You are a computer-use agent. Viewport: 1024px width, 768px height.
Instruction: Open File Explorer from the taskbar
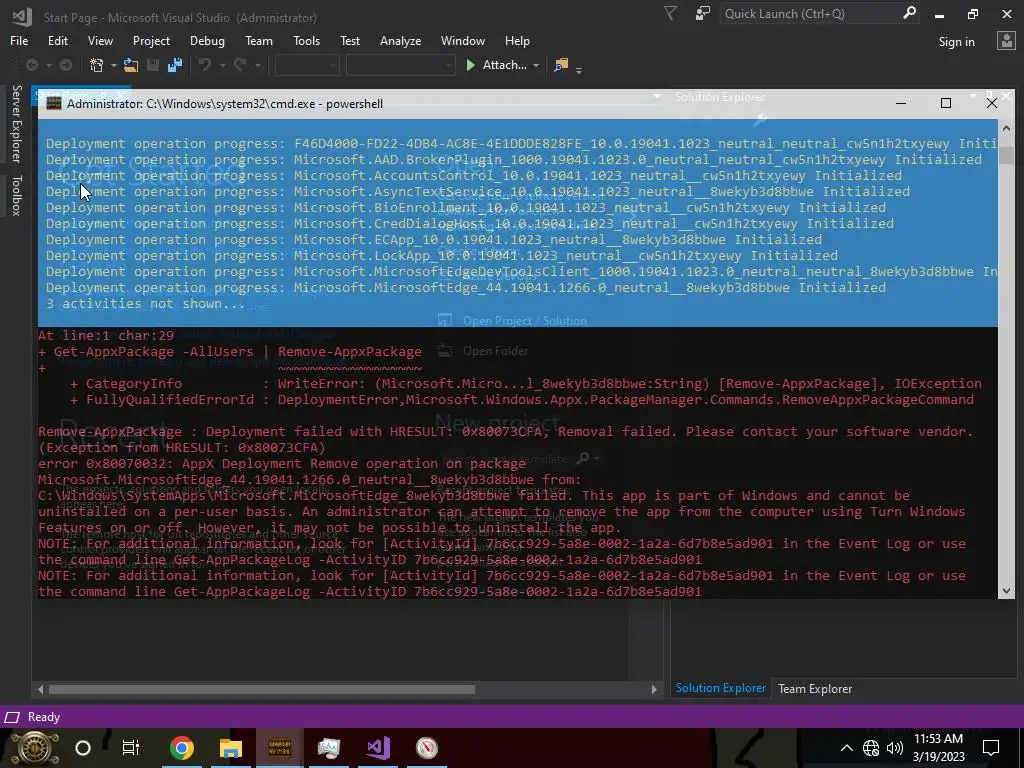pos(231,748)
